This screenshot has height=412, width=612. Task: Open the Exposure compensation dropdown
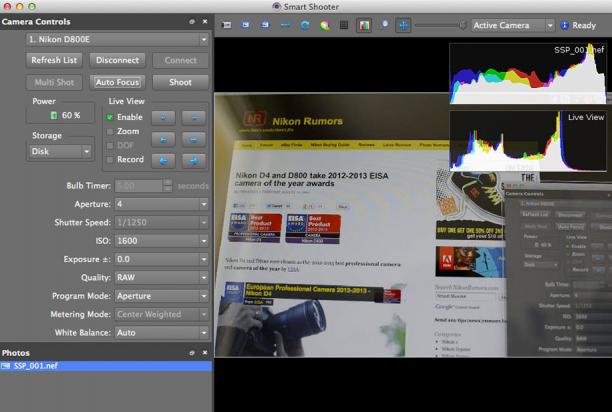(x=162, y=259)
